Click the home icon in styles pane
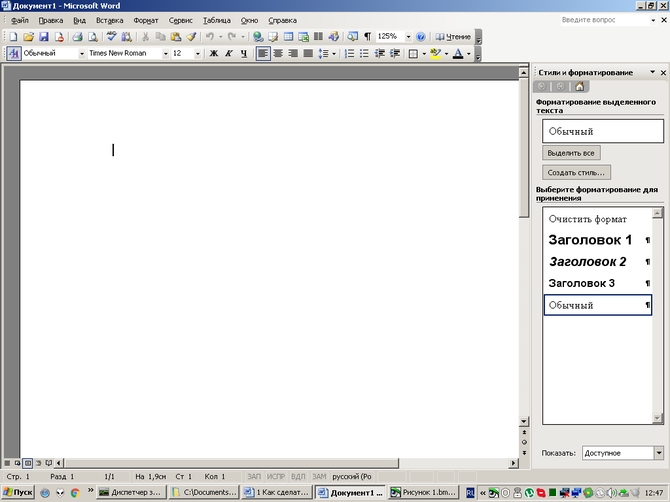670x502 pixels. (x=579, y=87)
